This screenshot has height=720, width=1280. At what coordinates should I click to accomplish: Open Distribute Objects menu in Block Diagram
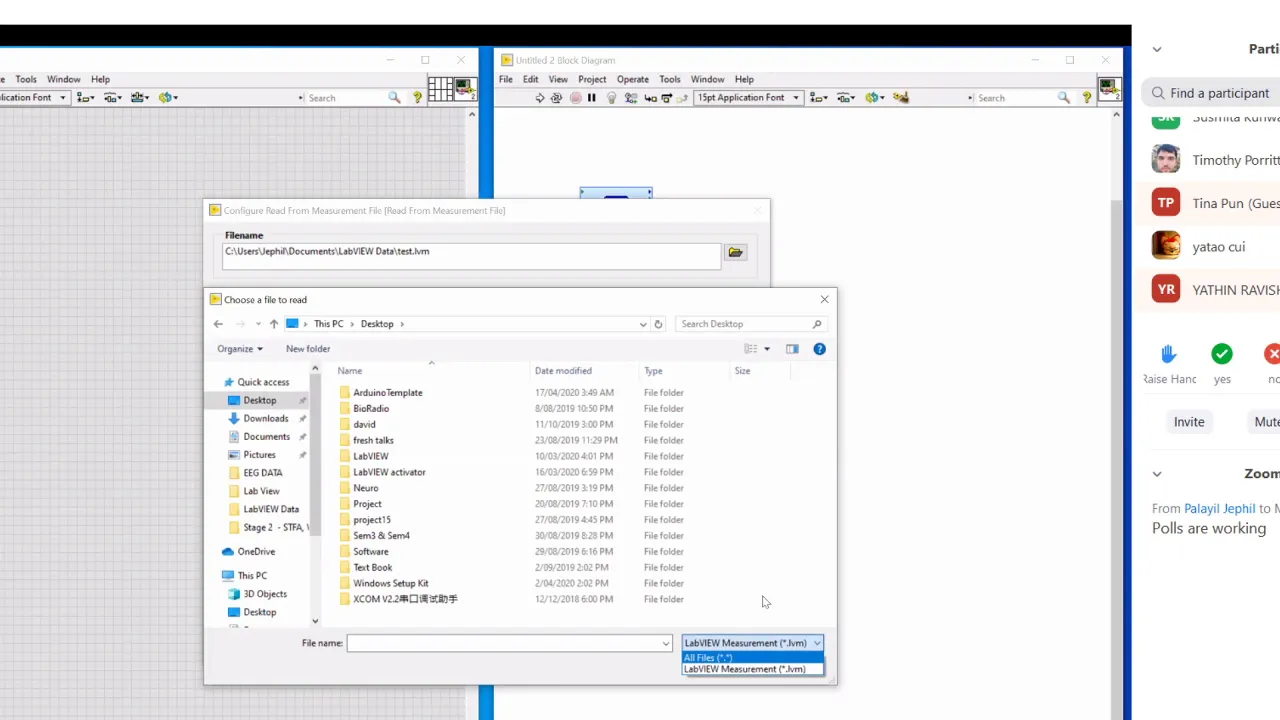(846, 98)
